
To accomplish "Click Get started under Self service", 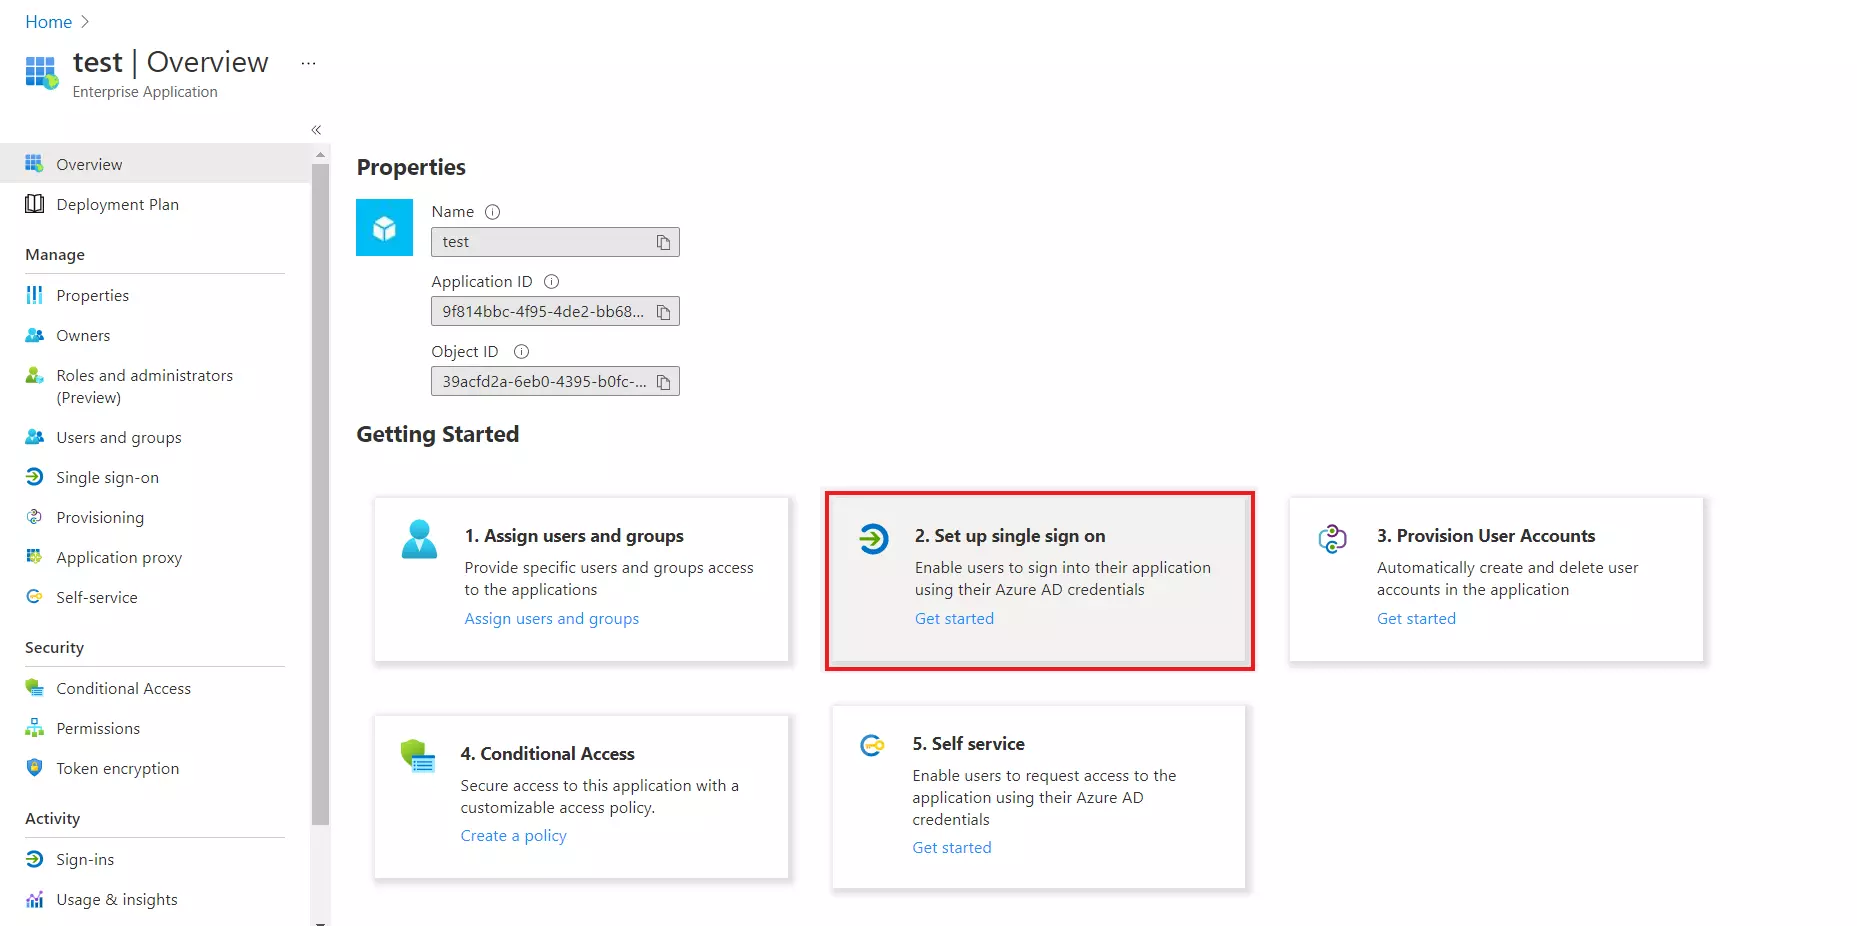I will [x=952, y=848].
